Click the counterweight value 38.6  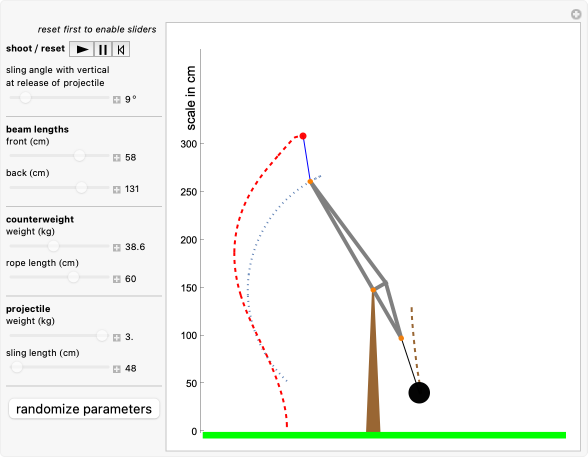tap(135, 247)
